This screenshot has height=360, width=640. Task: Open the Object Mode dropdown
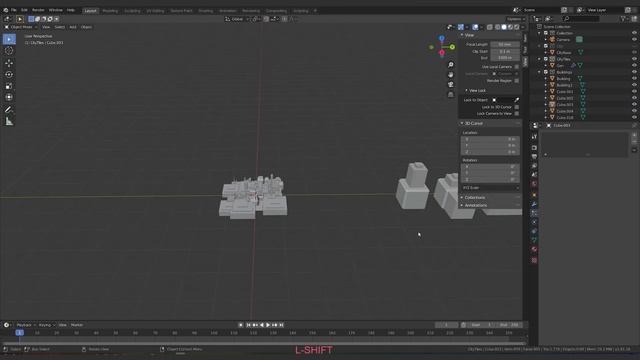coord(21,27)
